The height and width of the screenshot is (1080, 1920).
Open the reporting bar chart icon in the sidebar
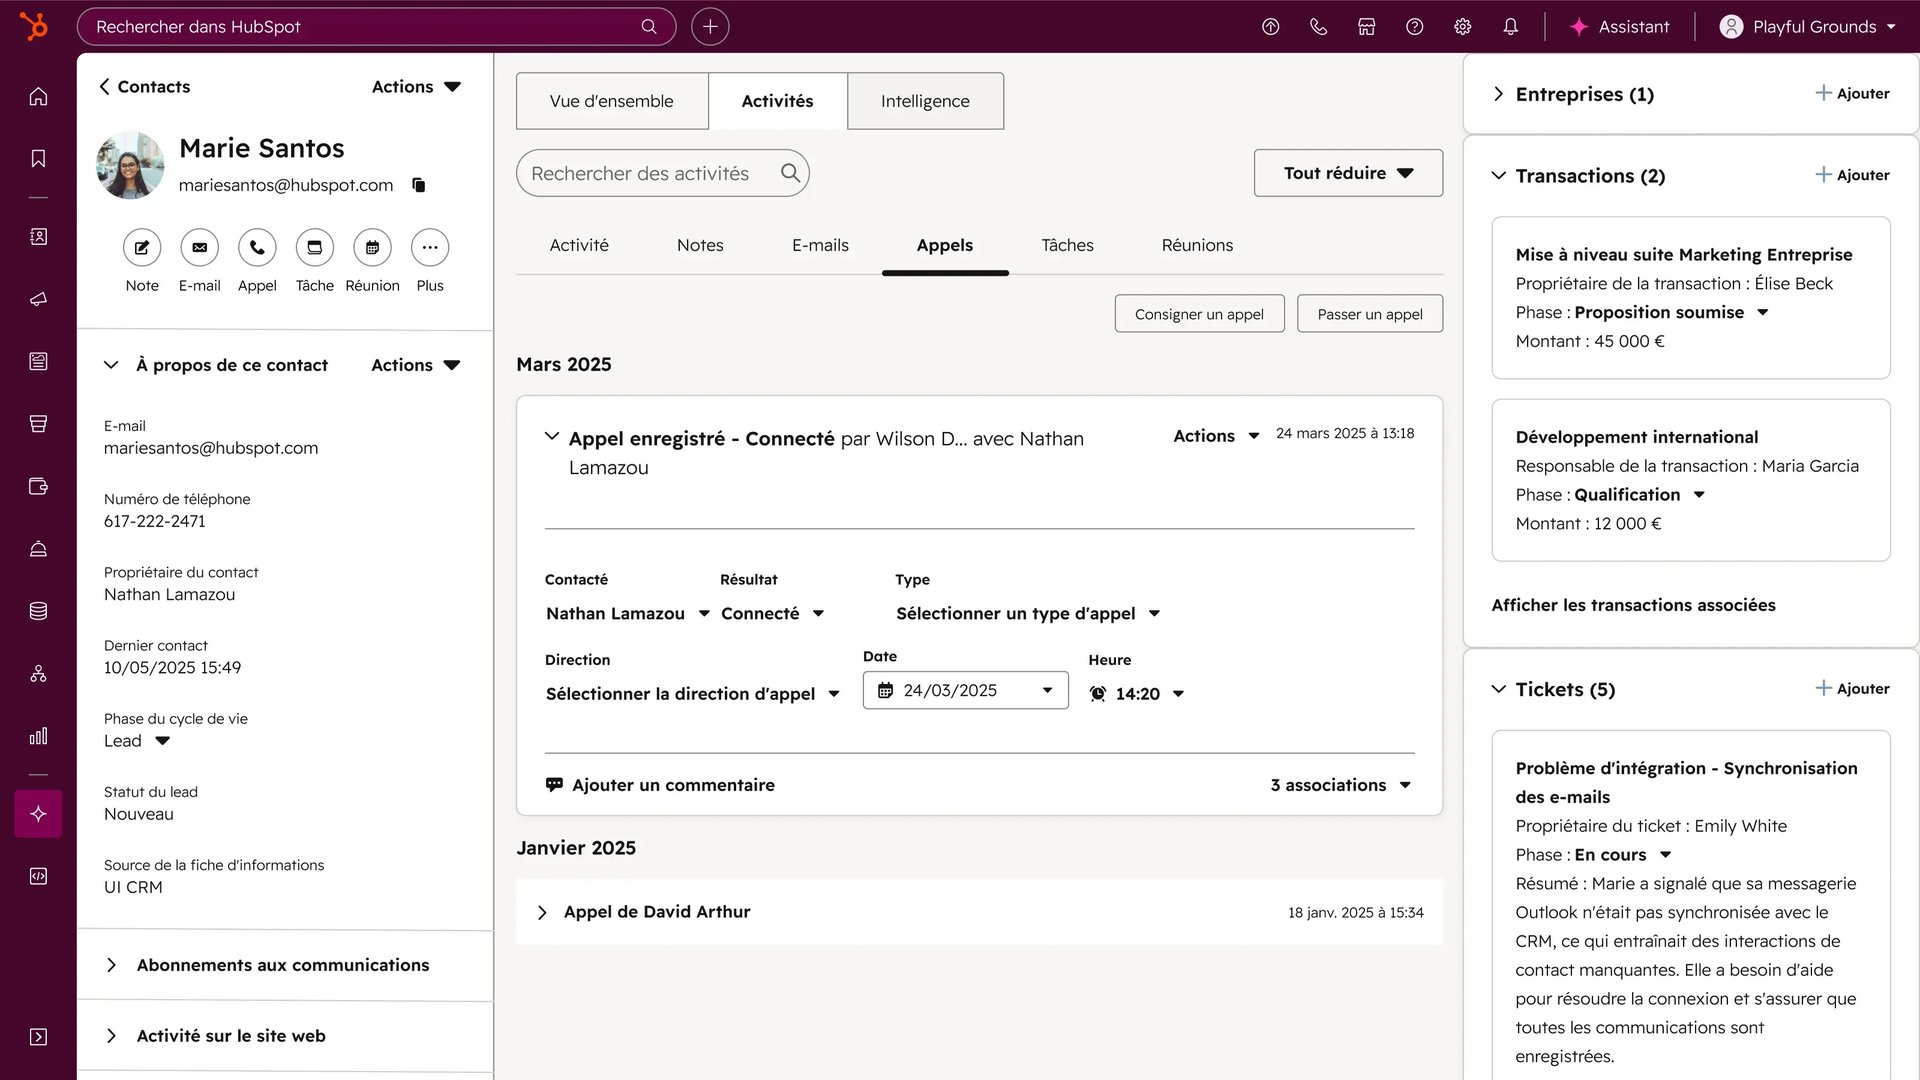[x=38, y=736]
